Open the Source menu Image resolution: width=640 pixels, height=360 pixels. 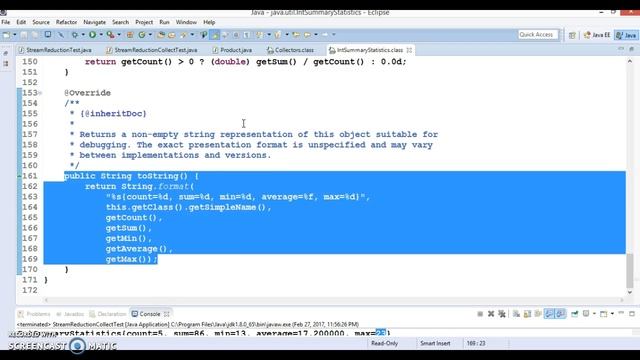41,22
